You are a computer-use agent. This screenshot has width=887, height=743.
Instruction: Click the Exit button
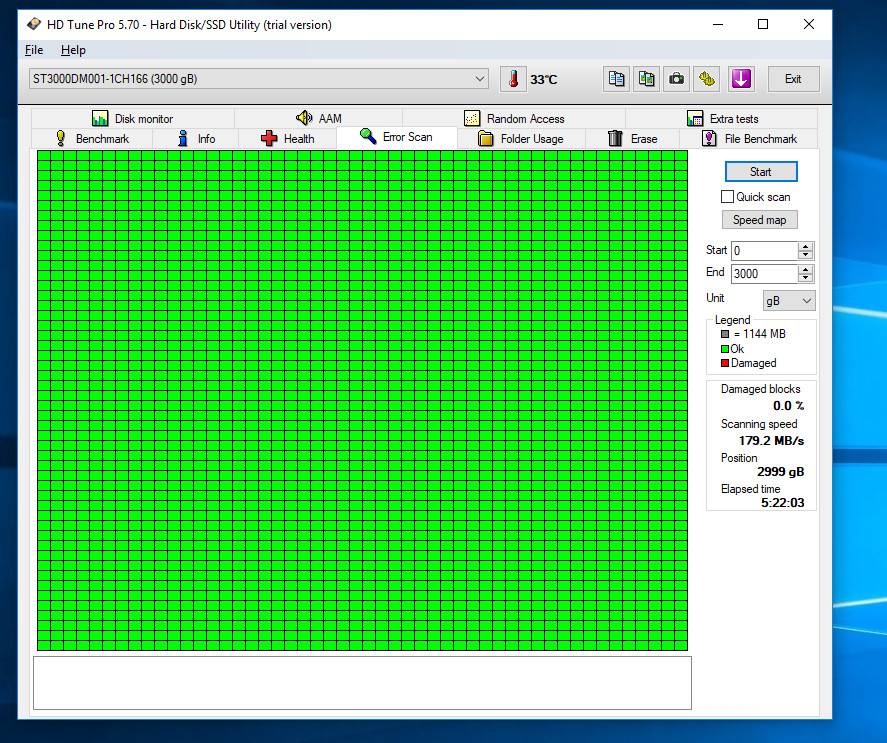pyautogui.click(x=793, y=79)
